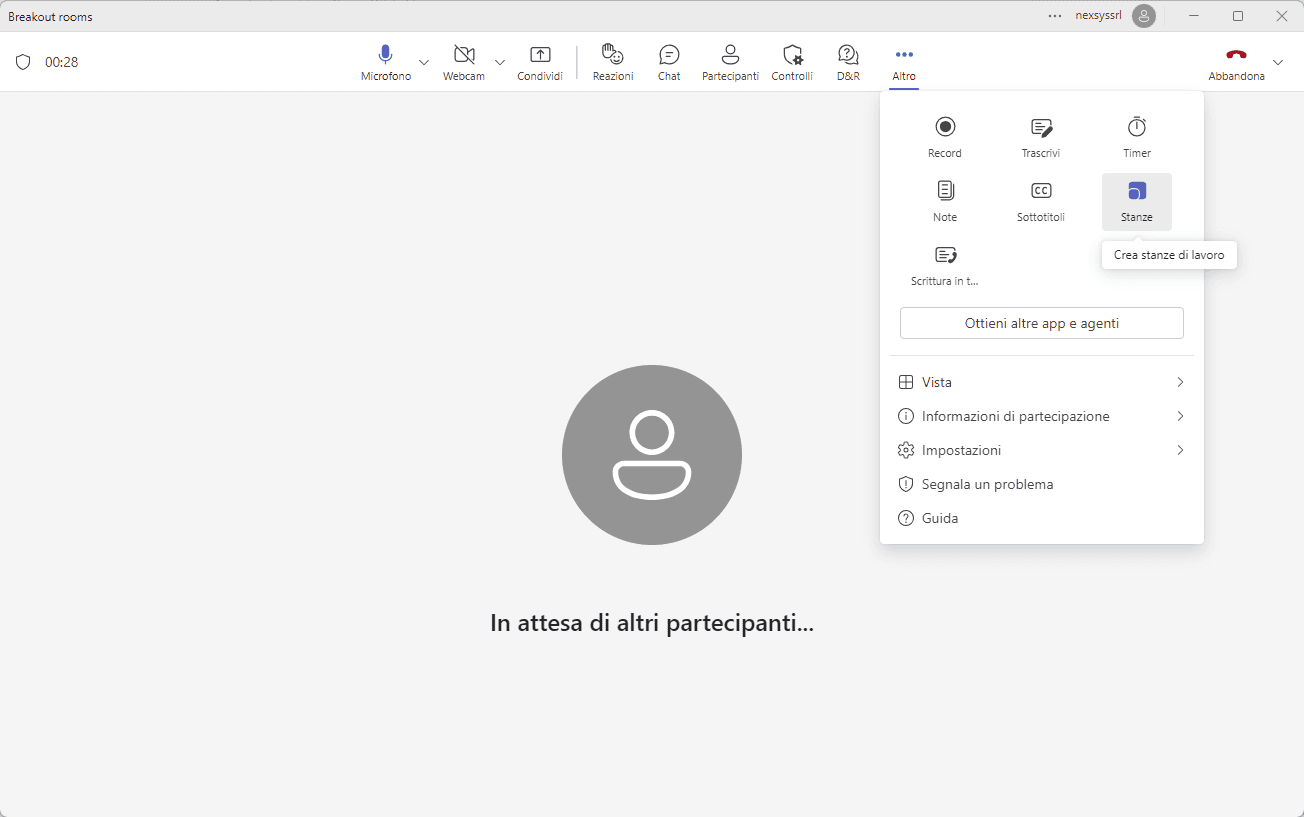Open the Timer tool
Image resolution: width=1304 pixels, height=817 pixels.
pos(1137,138)
